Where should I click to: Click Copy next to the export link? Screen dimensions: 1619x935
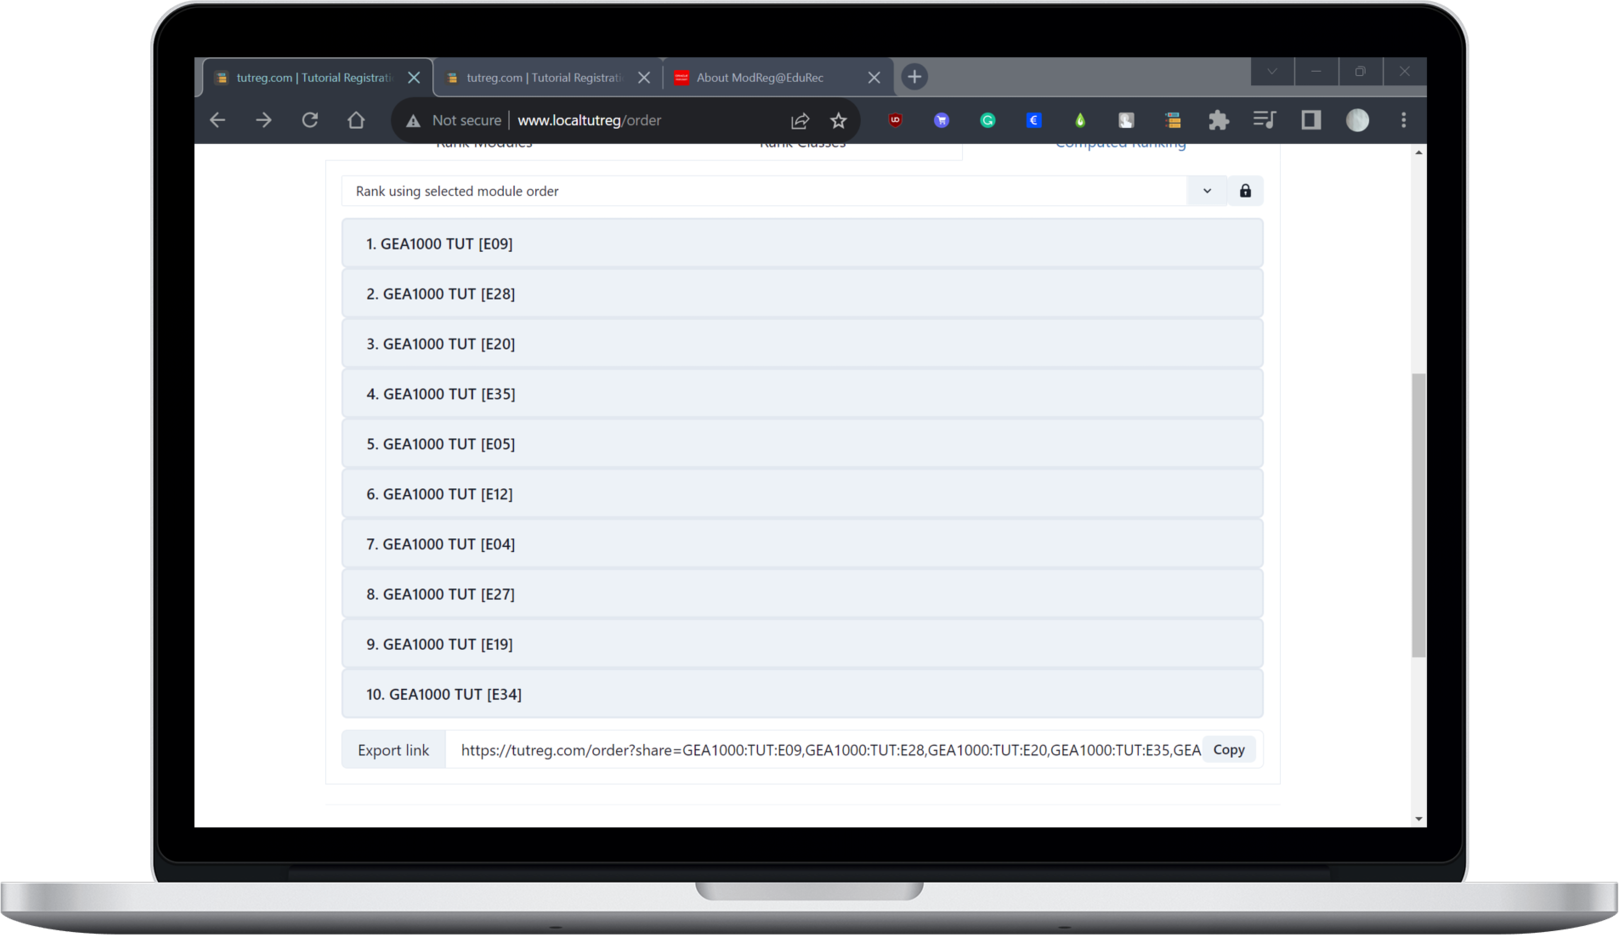click(x=1228, y=750)
